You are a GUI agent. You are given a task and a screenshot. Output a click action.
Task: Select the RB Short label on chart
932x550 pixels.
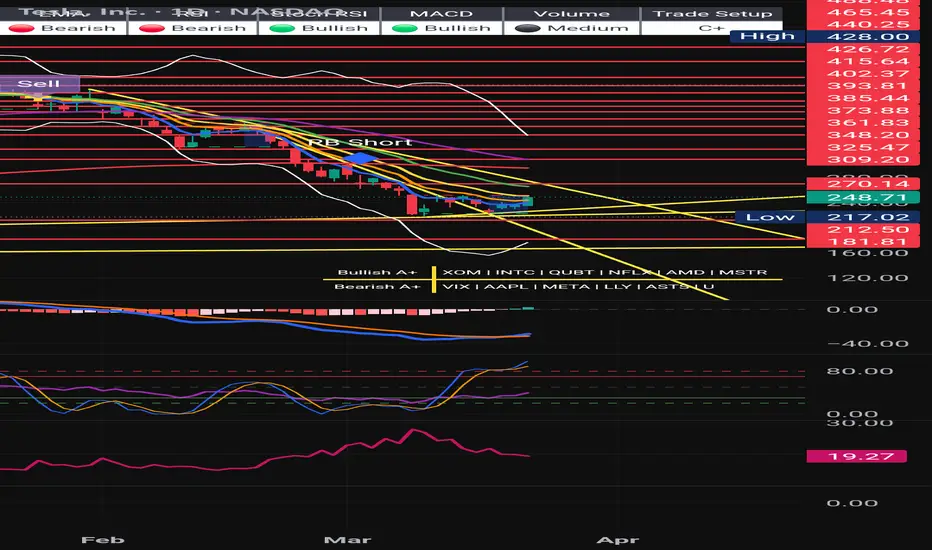[360, 143]
